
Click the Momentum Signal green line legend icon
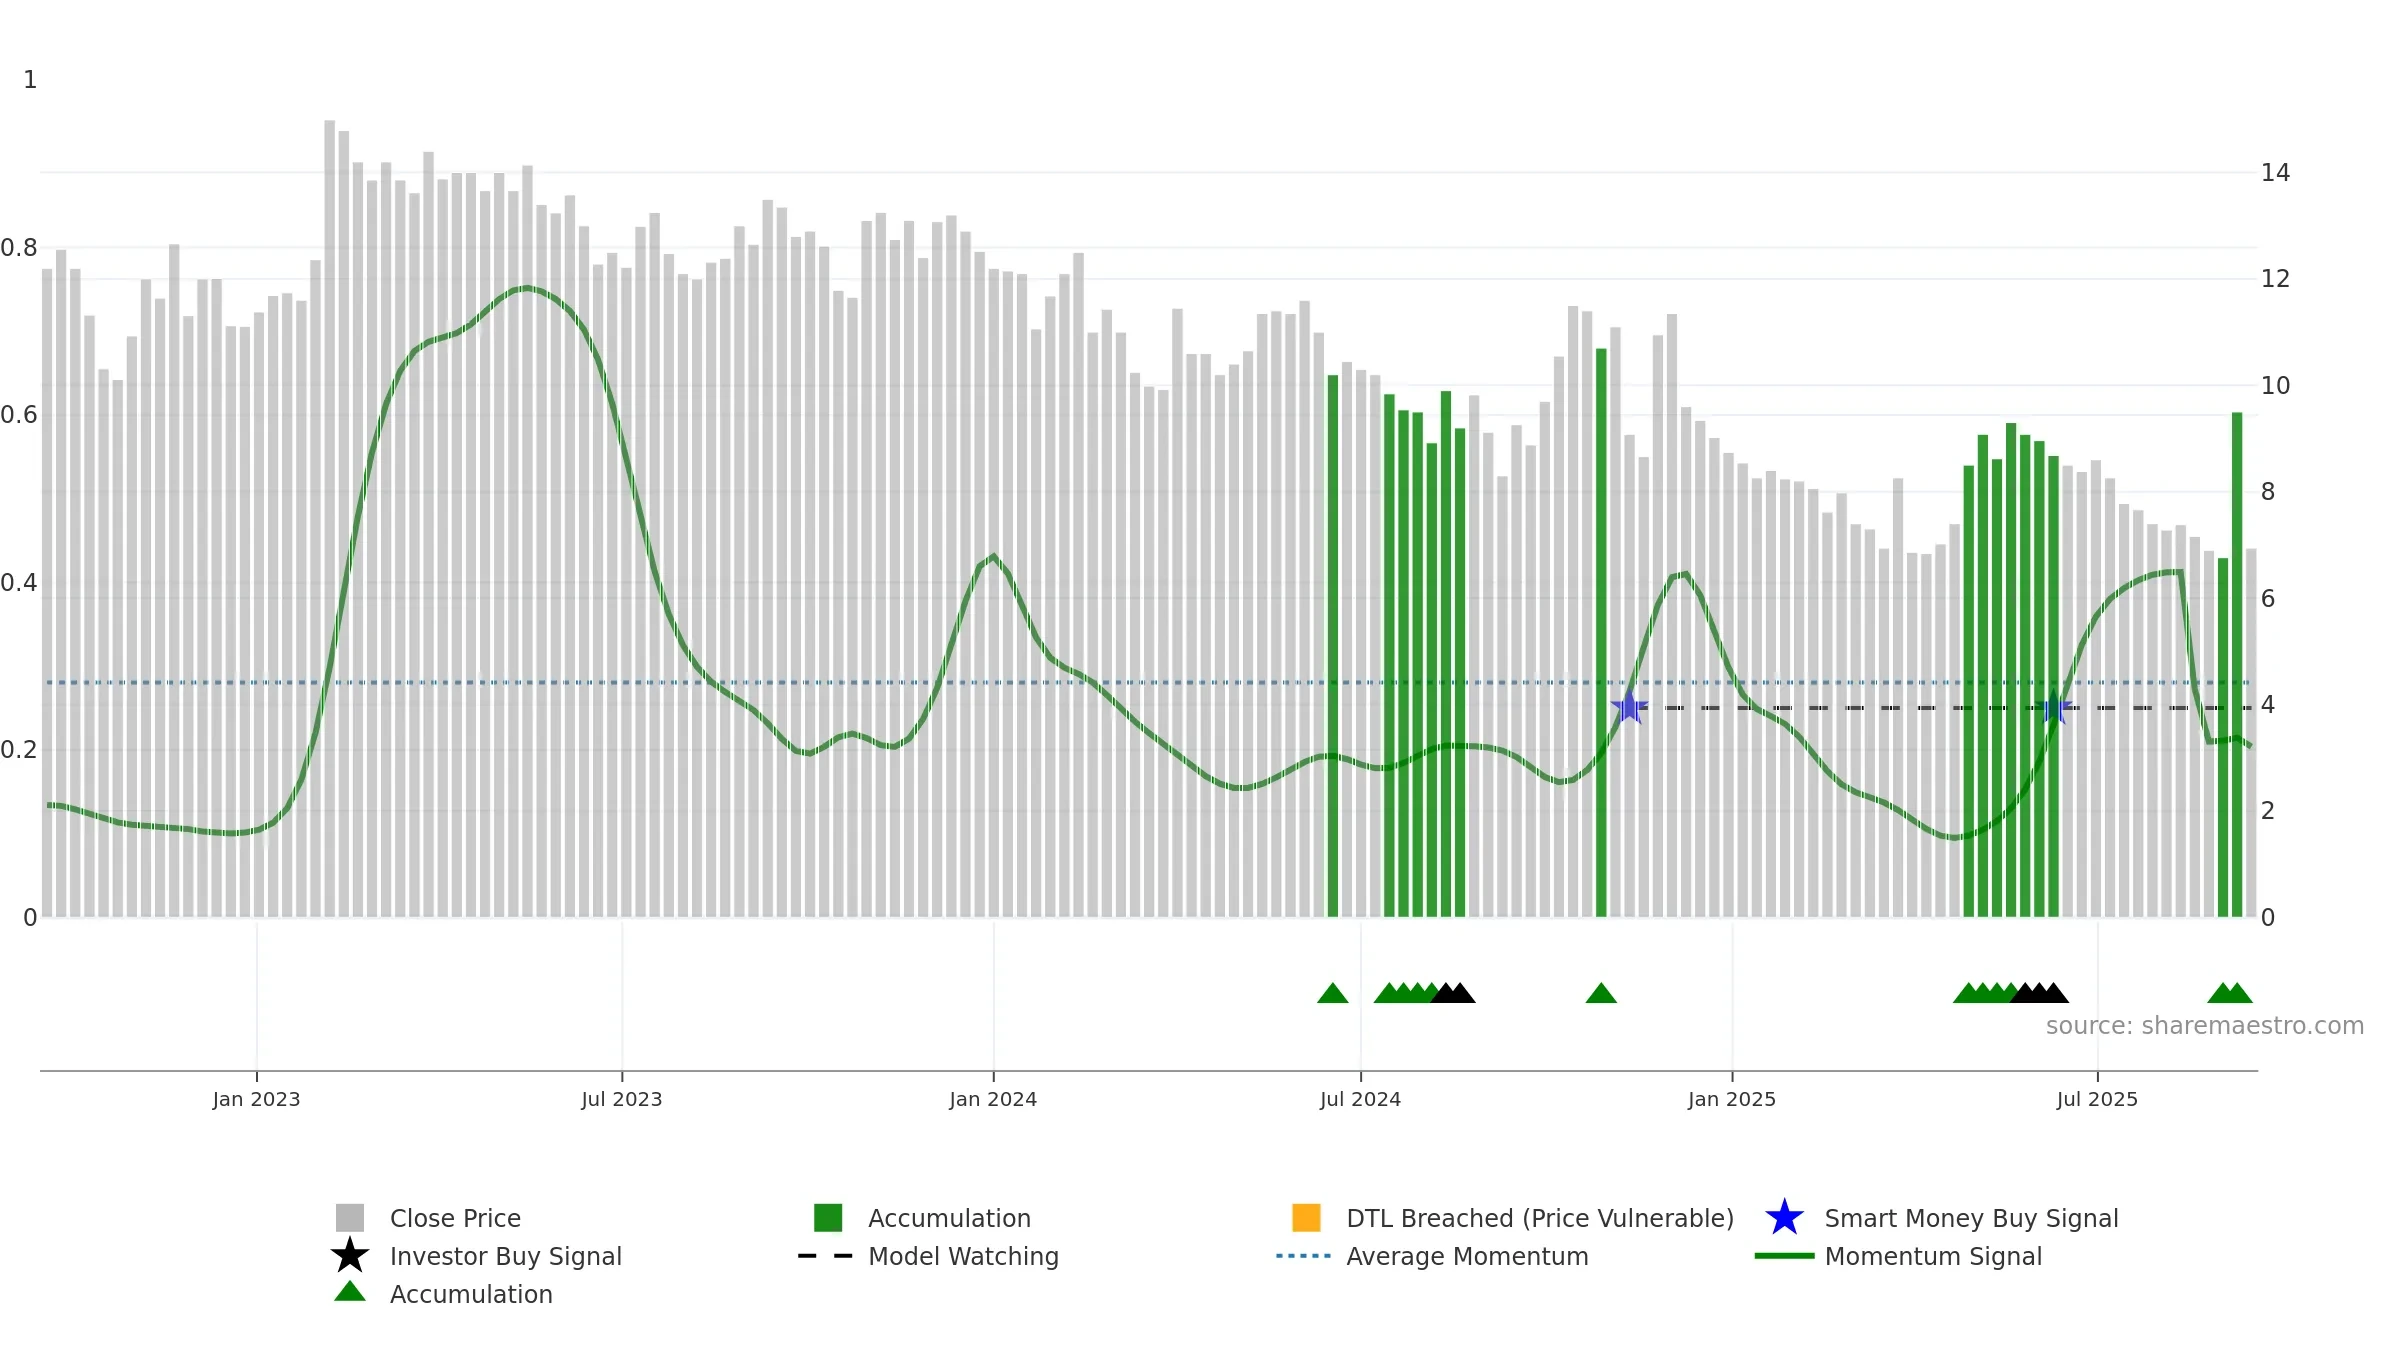tap(1784, 1256)
